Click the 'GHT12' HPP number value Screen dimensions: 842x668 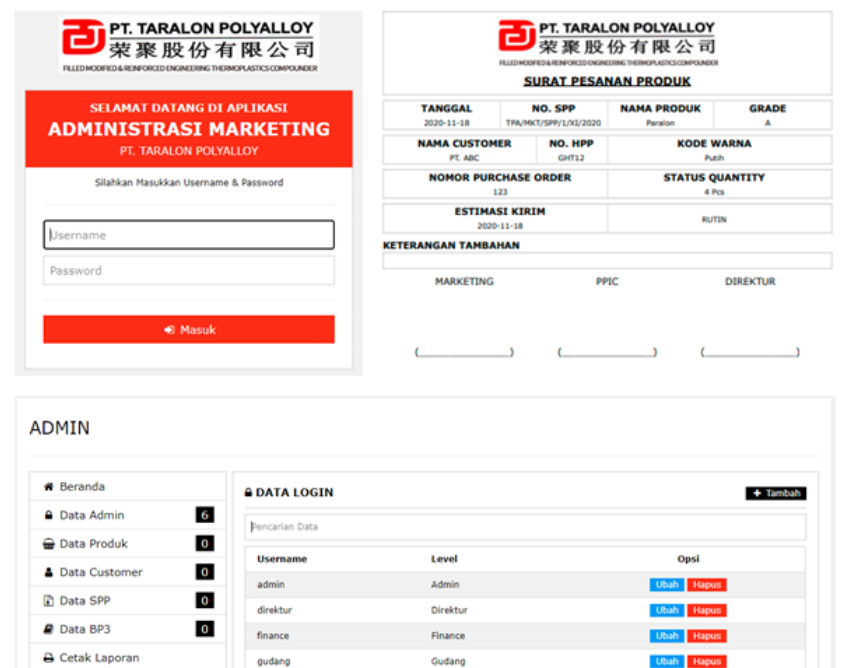571,158
